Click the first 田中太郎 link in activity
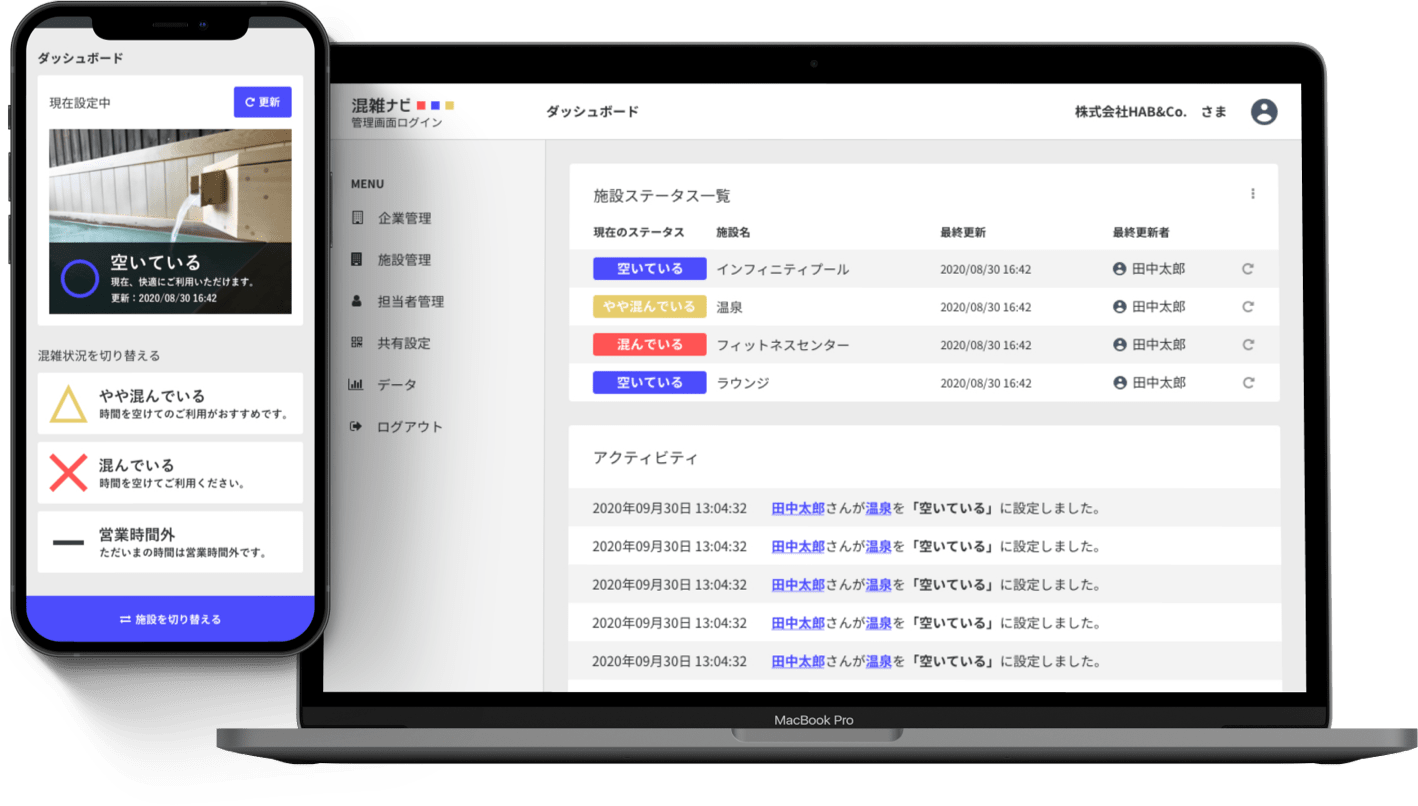 [797, 508]
